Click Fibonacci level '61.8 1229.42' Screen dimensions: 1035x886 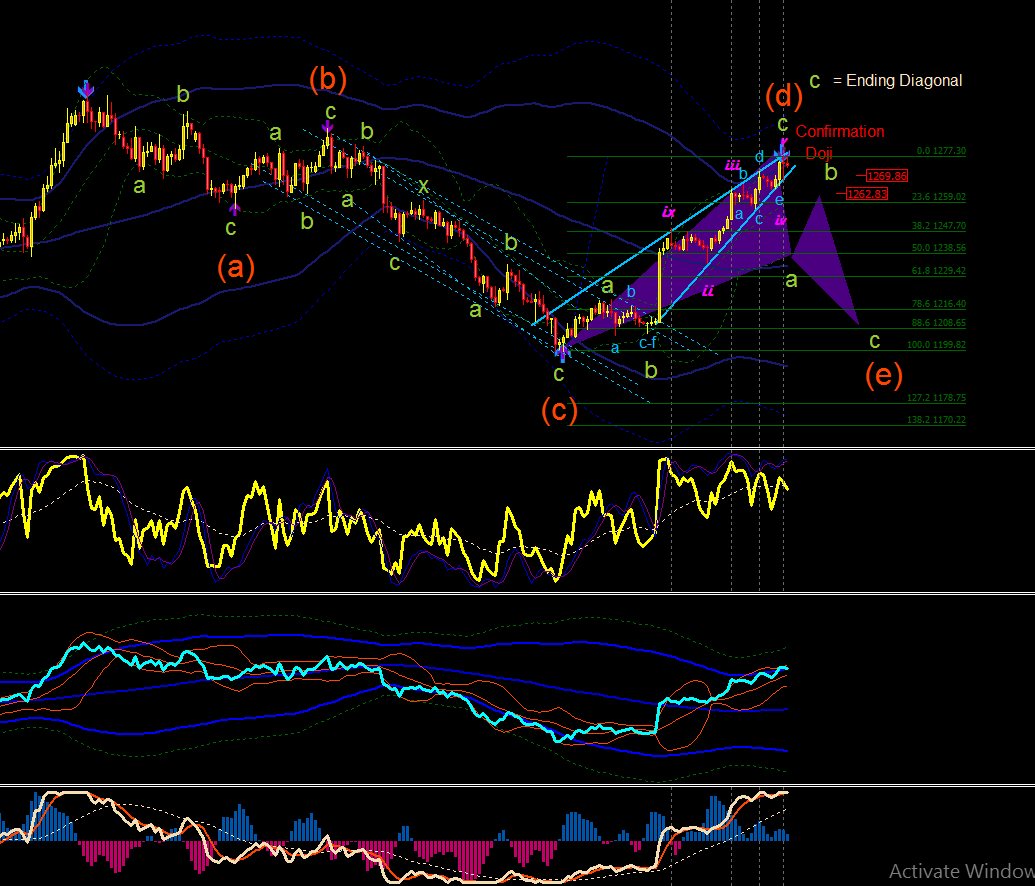point(939,271)
